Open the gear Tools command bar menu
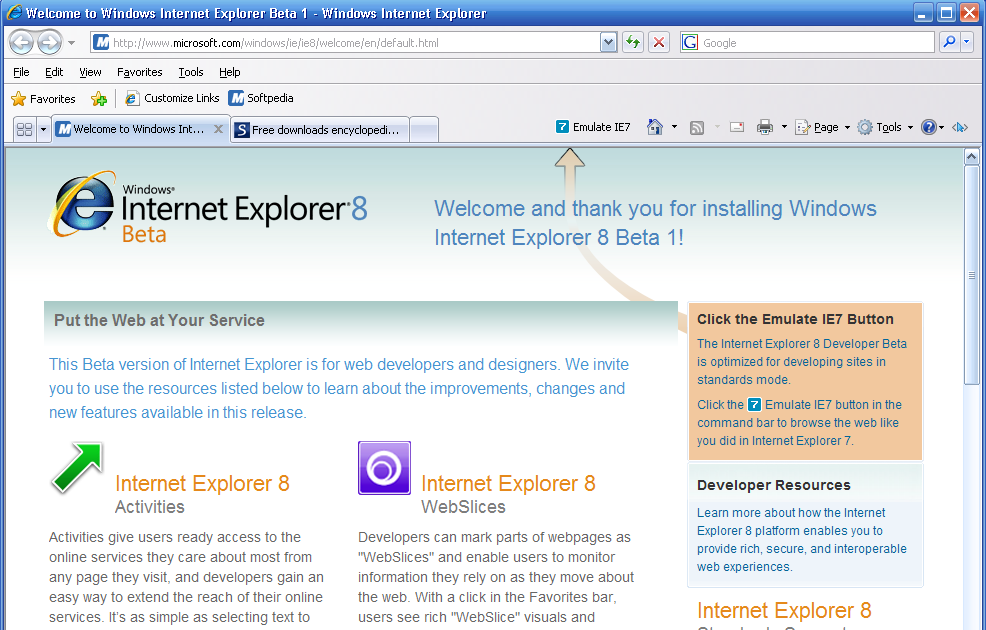 click(x=885, y=127)
